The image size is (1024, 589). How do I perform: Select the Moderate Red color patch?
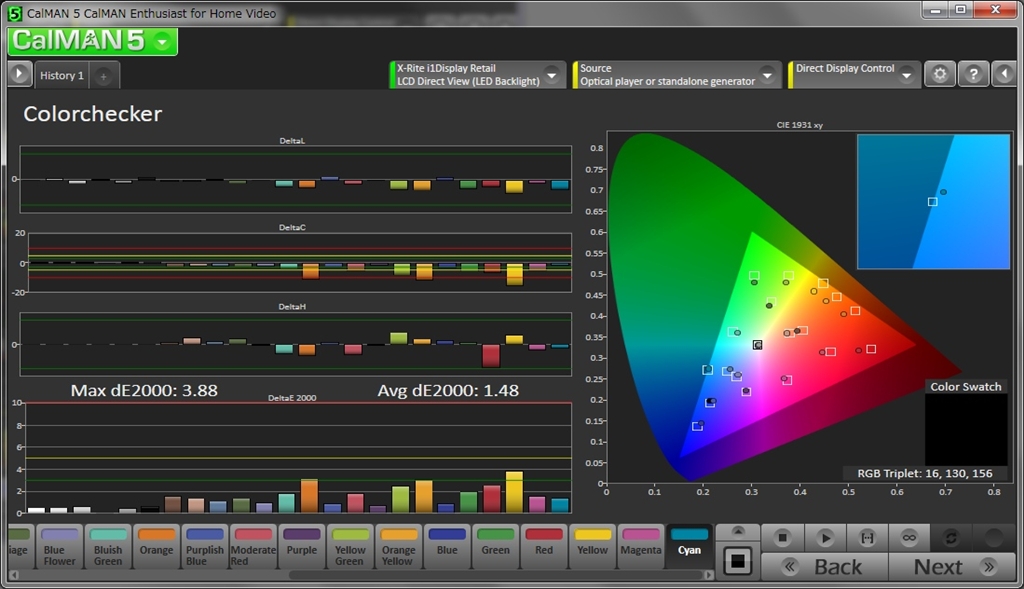point(253,546)
